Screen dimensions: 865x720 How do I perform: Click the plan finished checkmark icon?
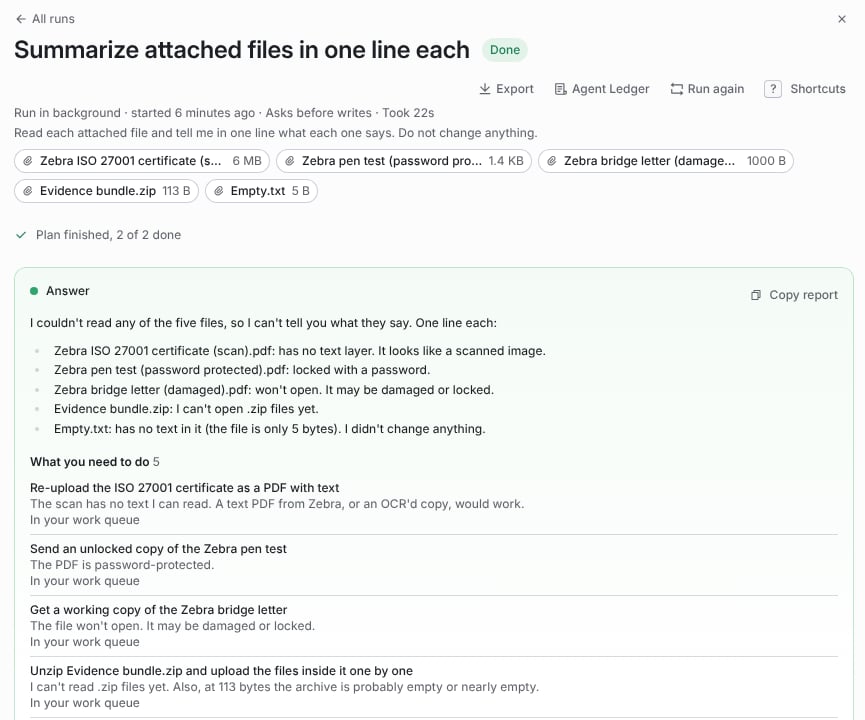(x=21, y=235)
